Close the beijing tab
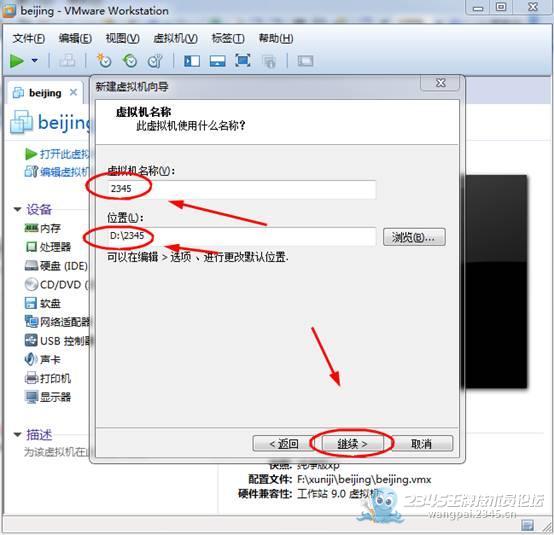This screenshot has width=554, height=535. pyautogui.click(x=73, y=93)
